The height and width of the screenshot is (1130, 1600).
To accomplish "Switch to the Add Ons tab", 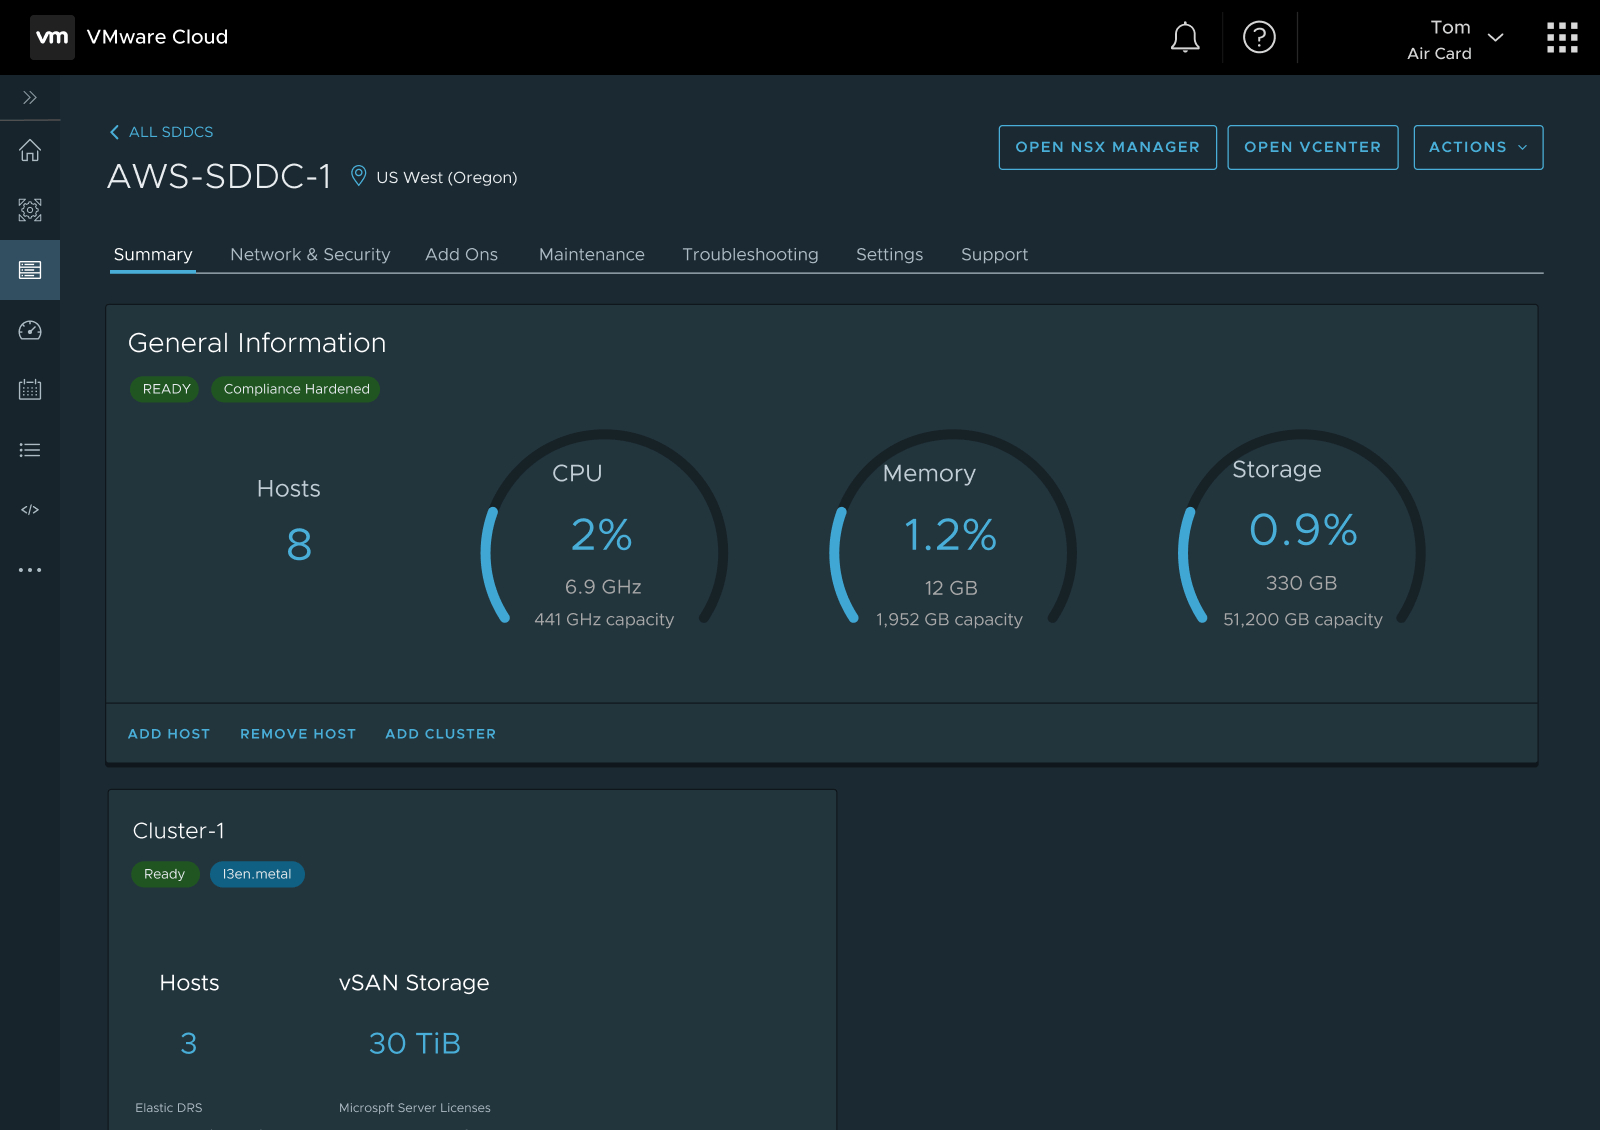I will (x=461, y=254).
